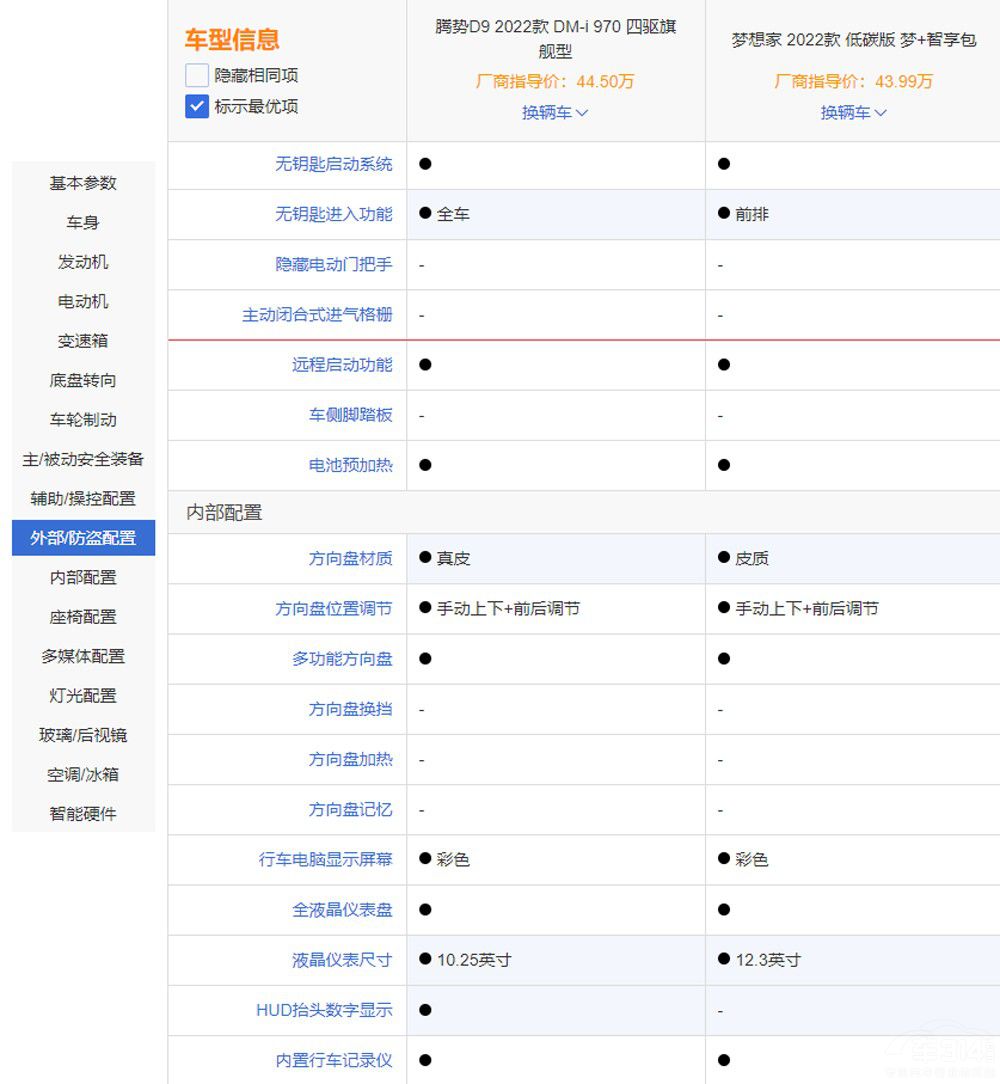The image size is (1000, 1084).
Task: Go to 基本参数 in sidebar
Action: point(83,183)
